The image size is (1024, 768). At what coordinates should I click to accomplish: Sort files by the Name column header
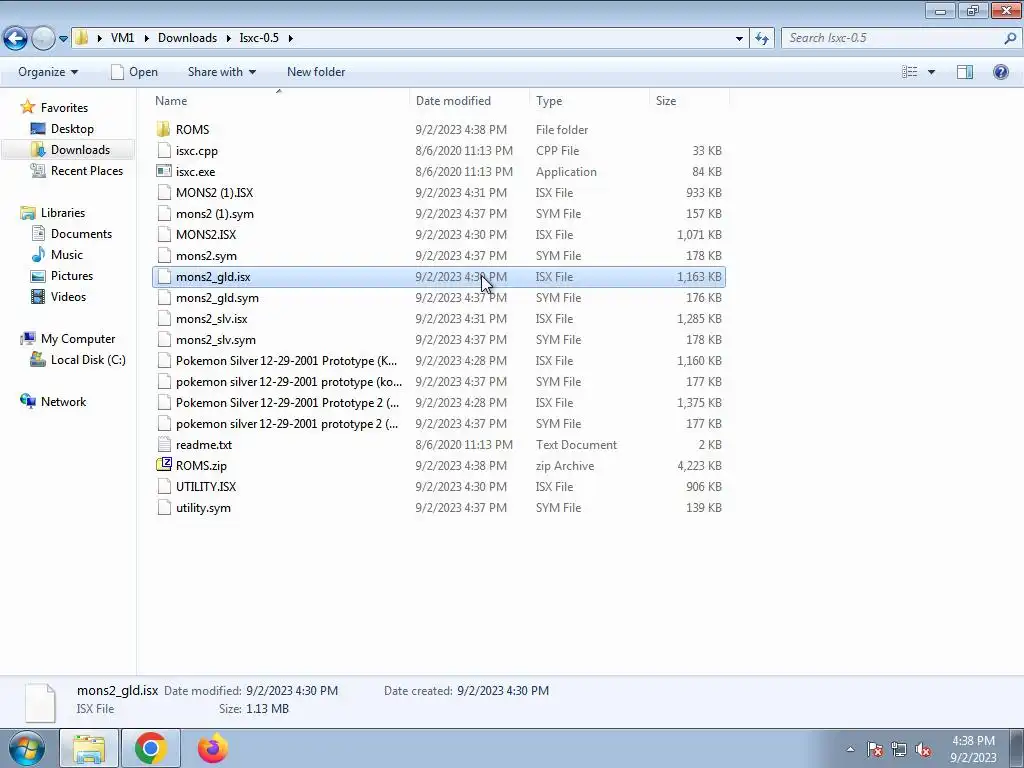click(x=171, y=101)
